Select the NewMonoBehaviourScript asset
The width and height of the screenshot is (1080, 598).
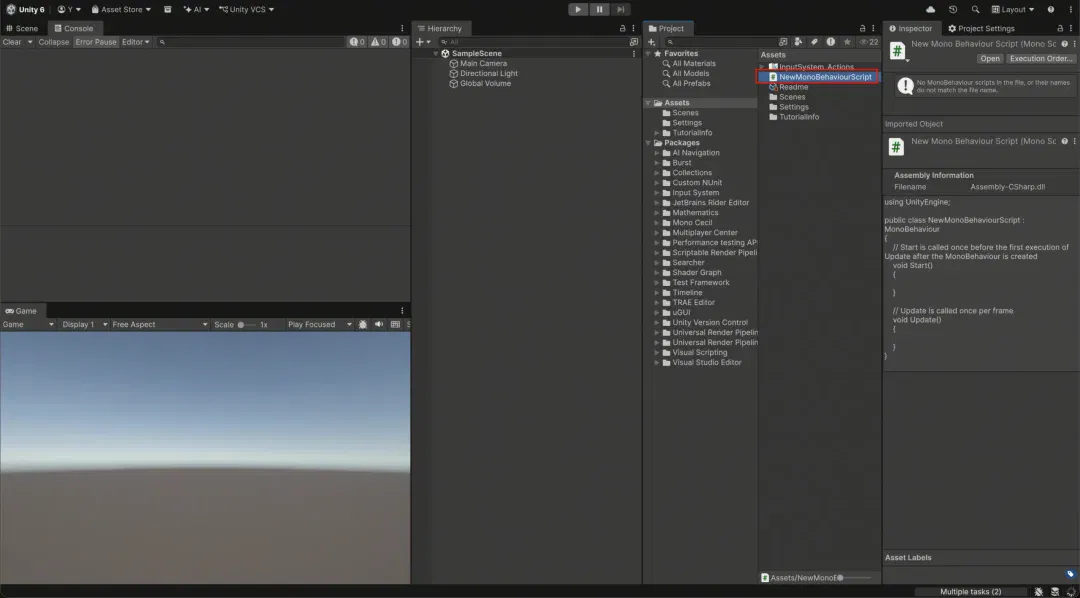click(820, 77)
